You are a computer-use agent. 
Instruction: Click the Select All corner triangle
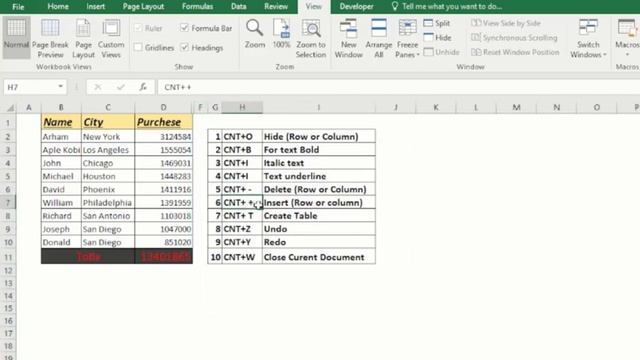pos(10,107)
